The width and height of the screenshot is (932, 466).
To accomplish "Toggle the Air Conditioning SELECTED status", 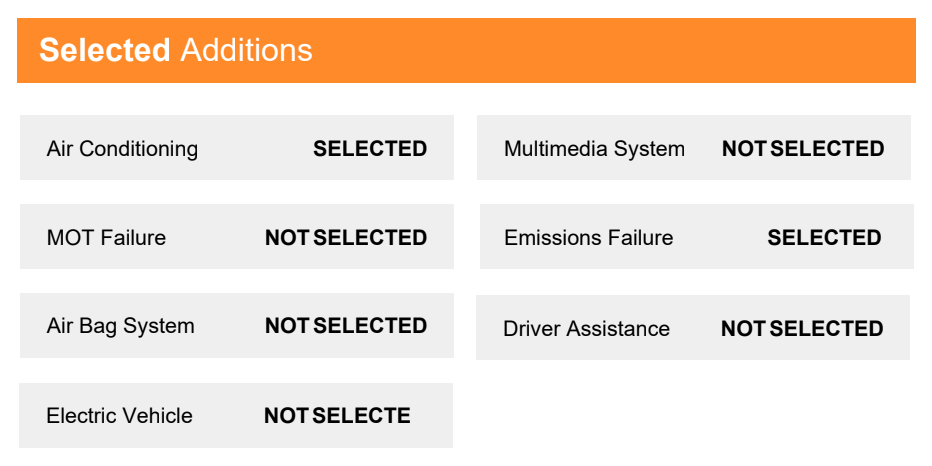I will [x=370, y=149].
